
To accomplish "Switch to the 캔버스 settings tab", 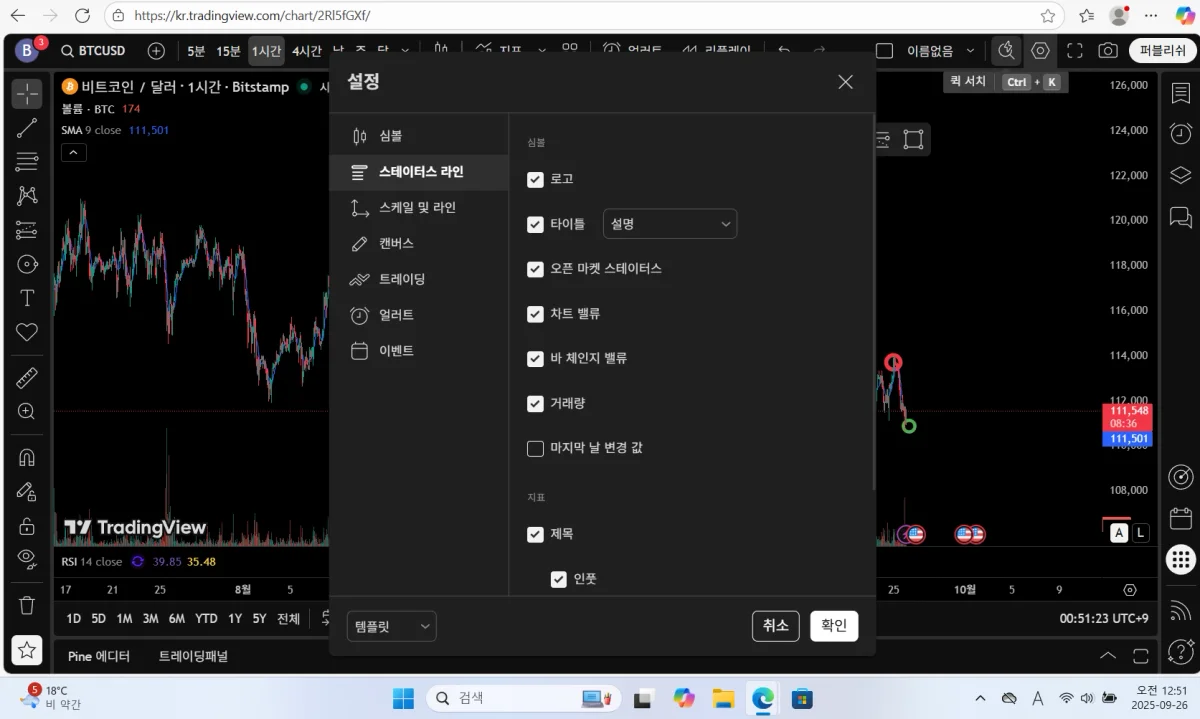I will point(395,243).
